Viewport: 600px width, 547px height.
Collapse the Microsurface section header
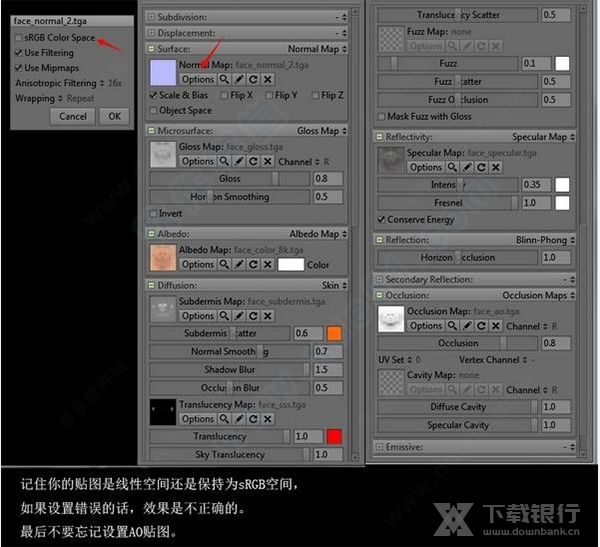(x=152, y=131)
